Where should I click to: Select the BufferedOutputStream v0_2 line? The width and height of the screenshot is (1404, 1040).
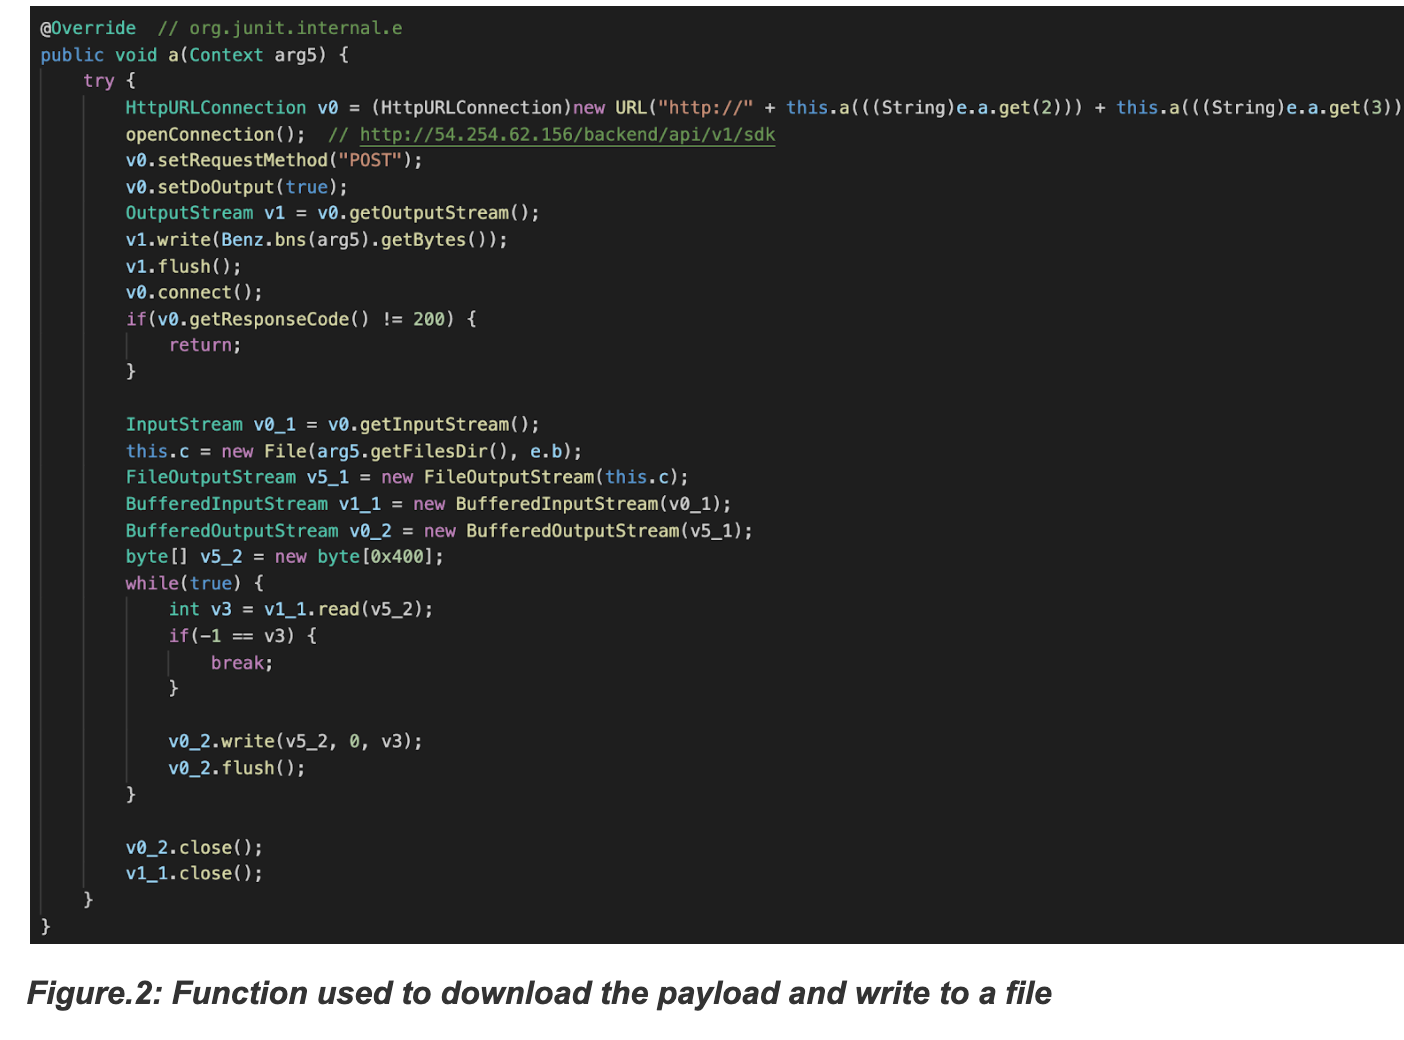pos(439,530)
